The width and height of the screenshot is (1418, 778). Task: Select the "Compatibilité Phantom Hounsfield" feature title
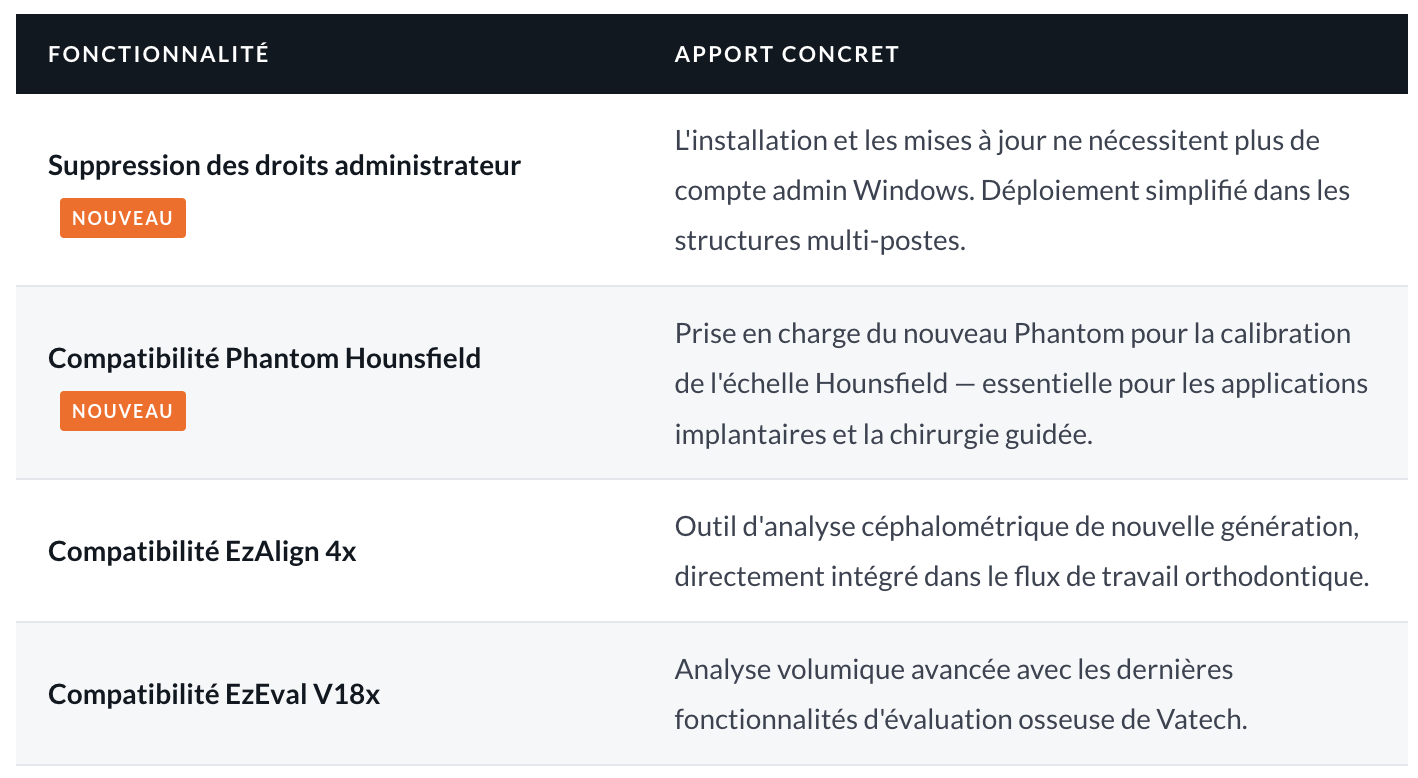[264, 358]
